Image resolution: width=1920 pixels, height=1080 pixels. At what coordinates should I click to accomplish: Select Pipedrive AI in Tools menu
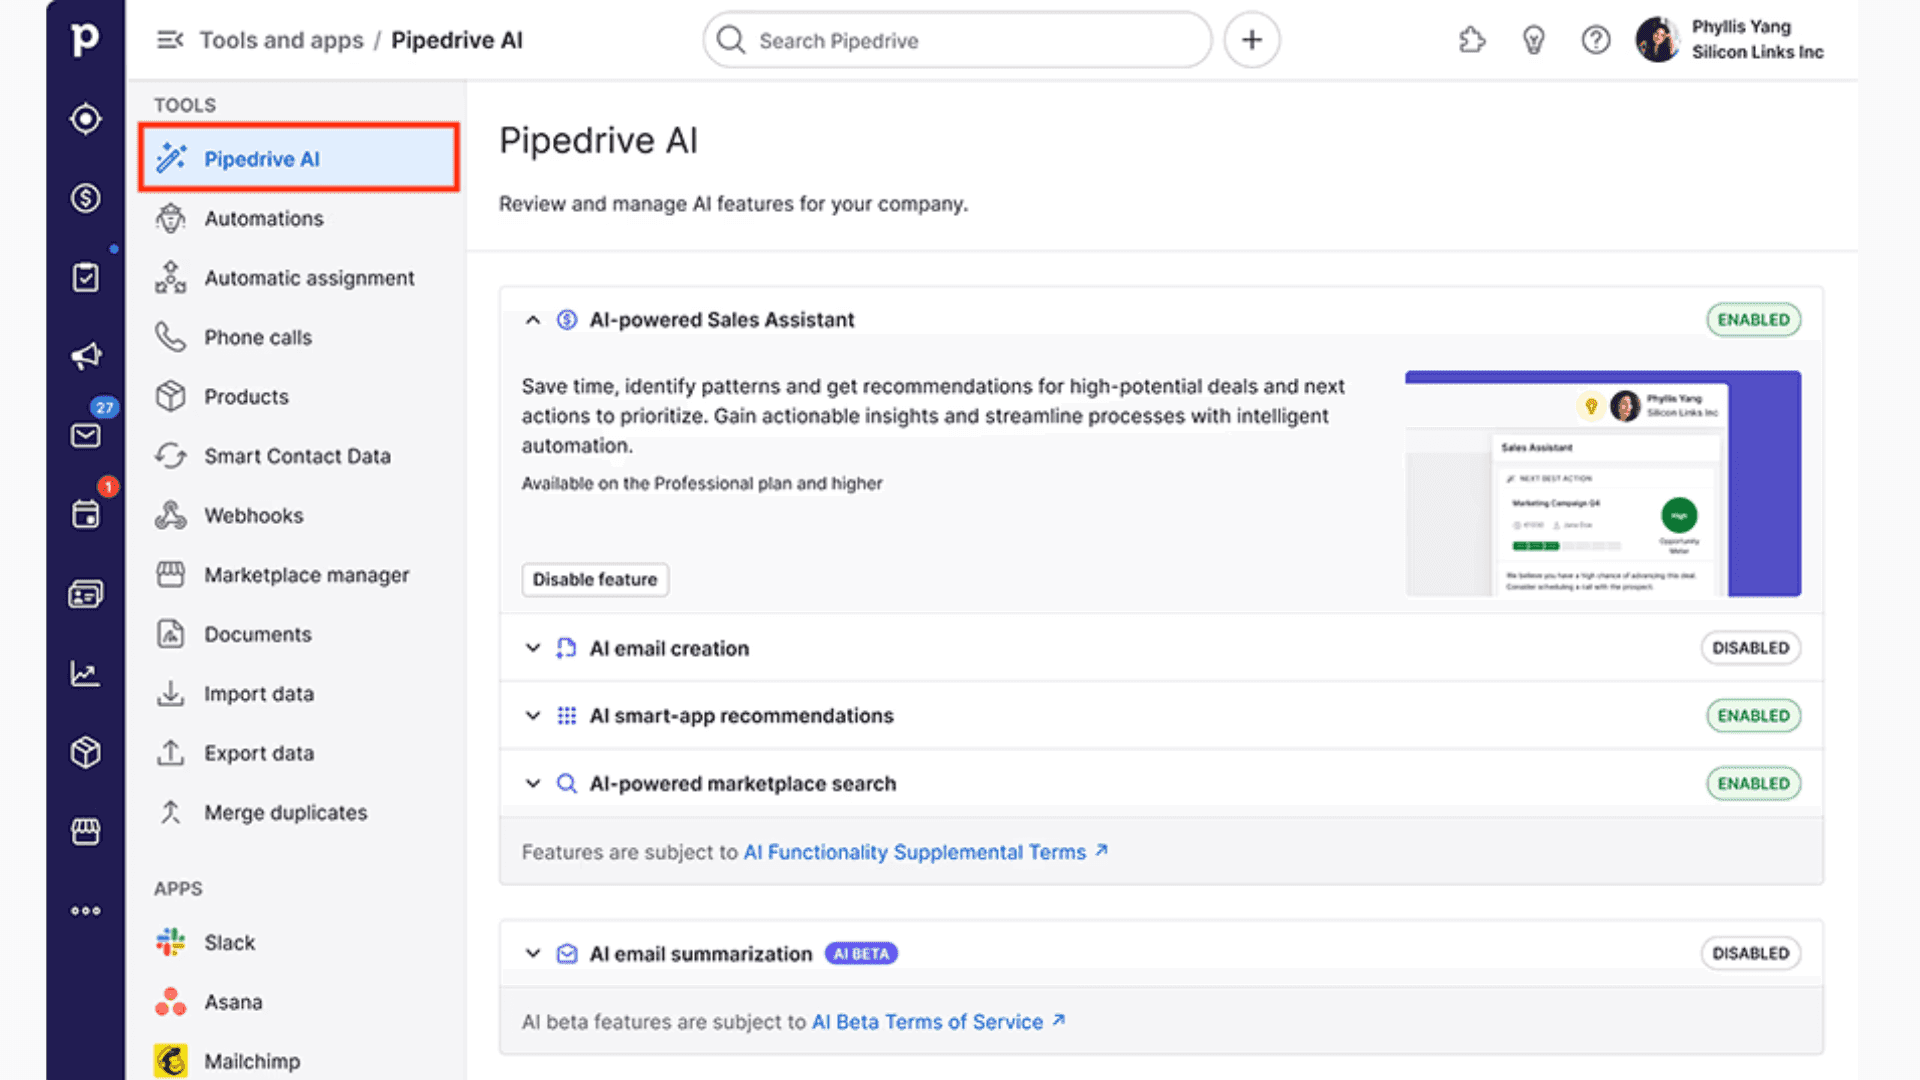click(x=299, y=159)
